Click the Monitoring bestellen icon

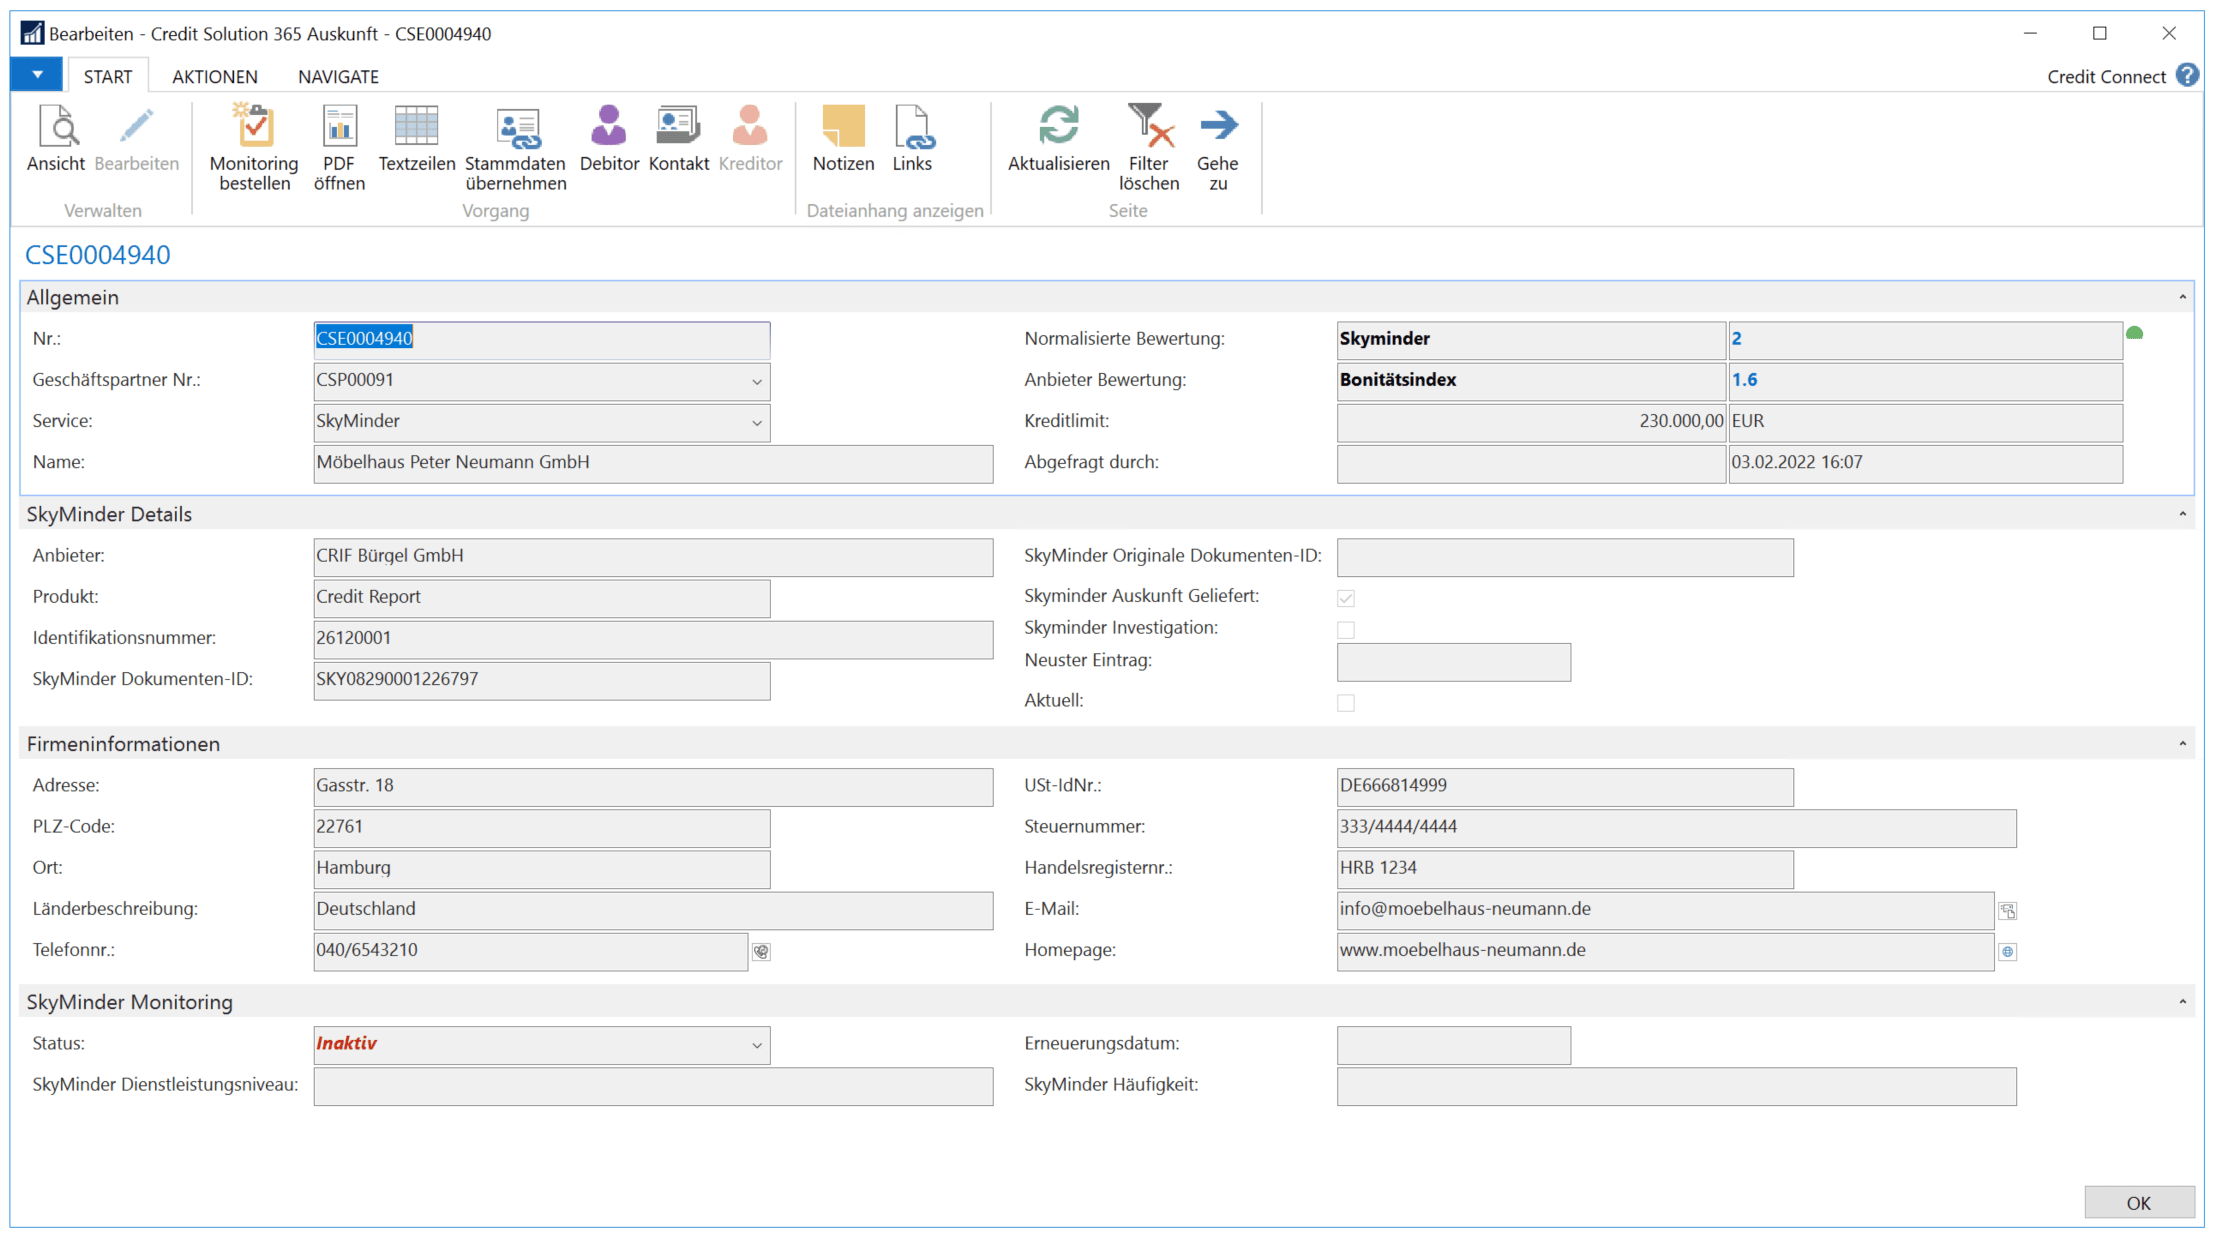click(x=254, y=128)
